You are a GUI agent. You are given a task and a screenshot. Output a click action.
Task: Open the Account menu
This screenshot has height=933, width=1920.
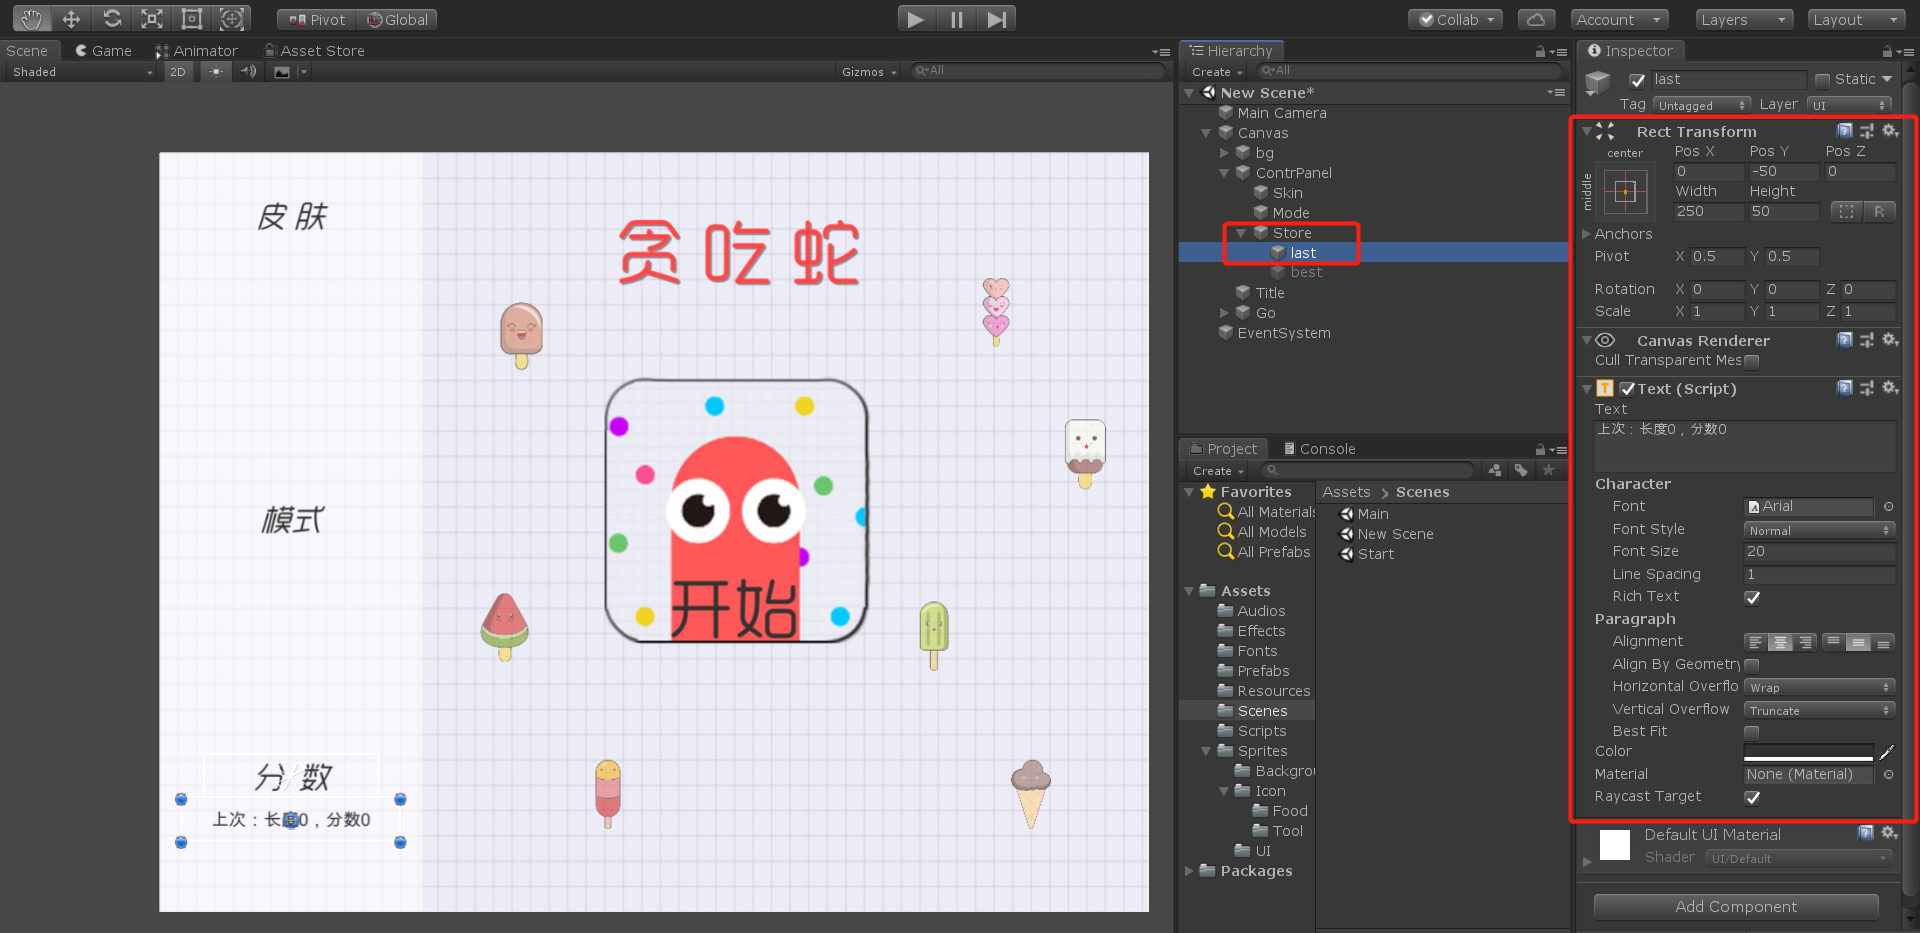point(1618,20)
